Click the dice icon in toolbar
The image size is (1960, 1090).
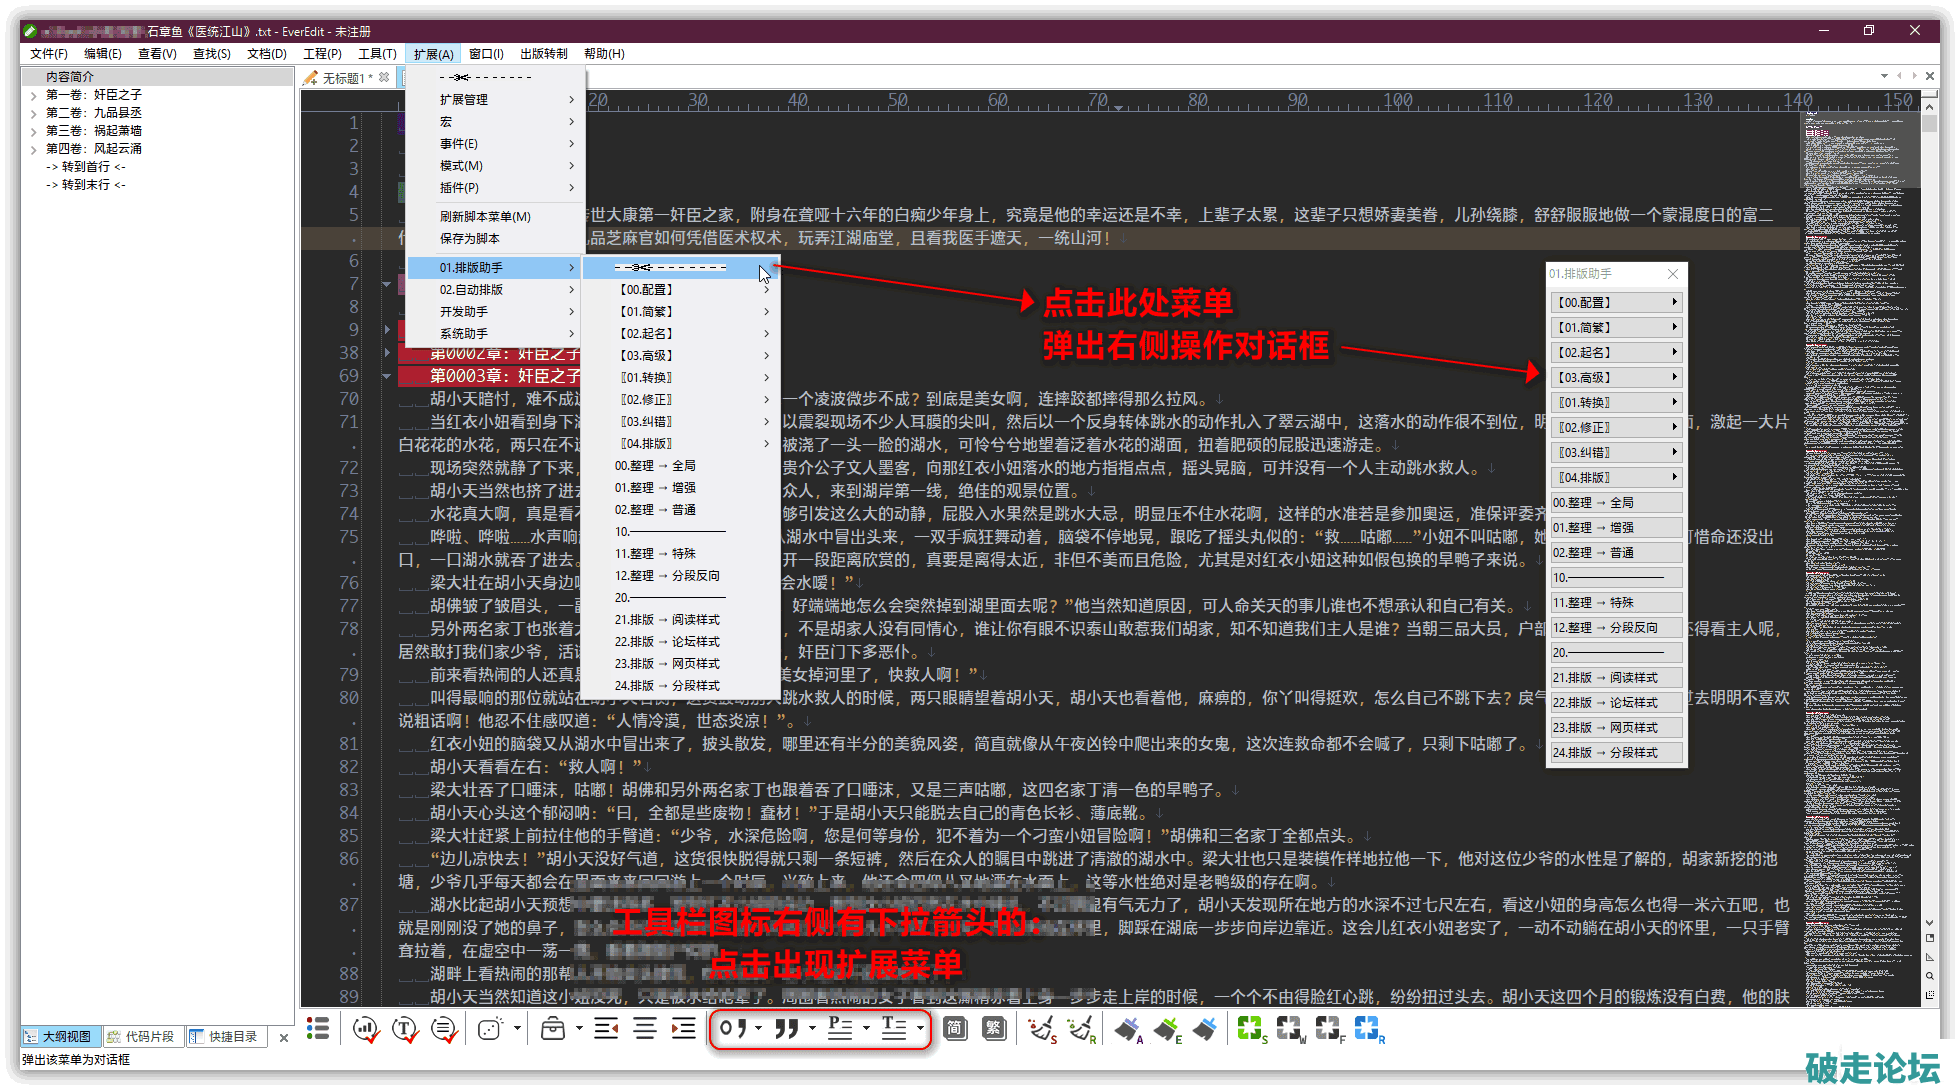[489, 1028]
